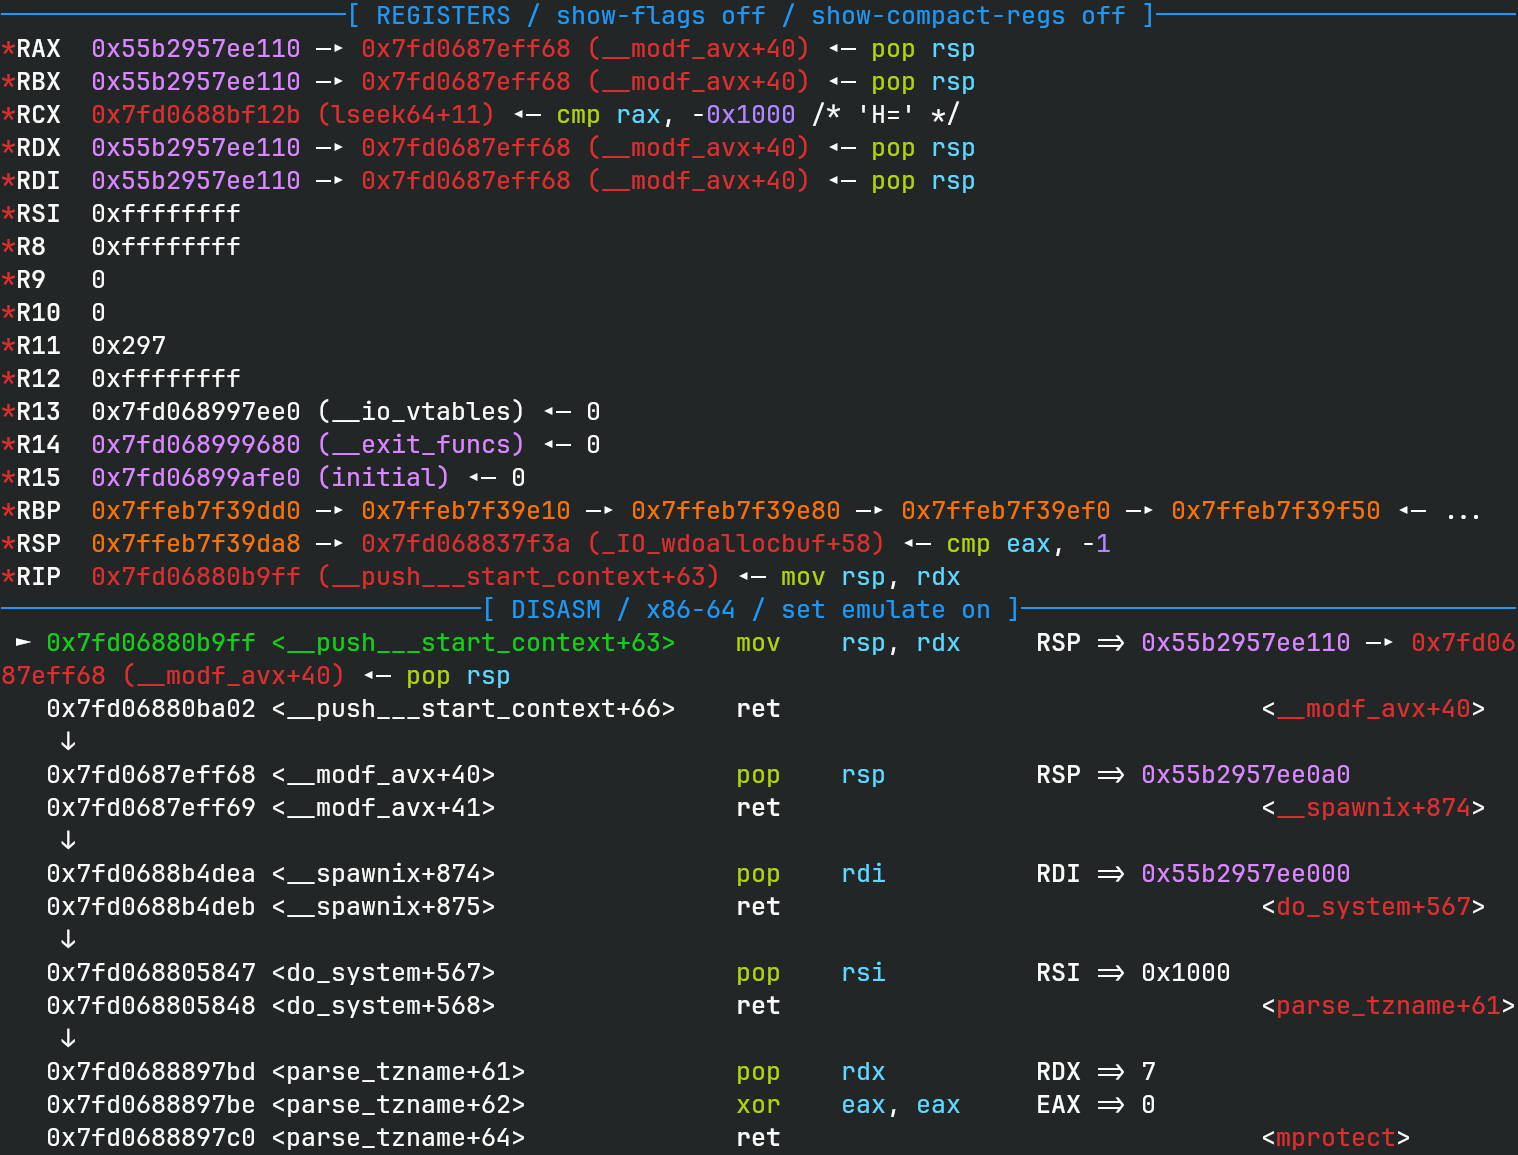Click the changed-asterisk marker beside R9
Image resolution: width=1518 pixels, height=1155 pixels.
click(x=8, y=280)
